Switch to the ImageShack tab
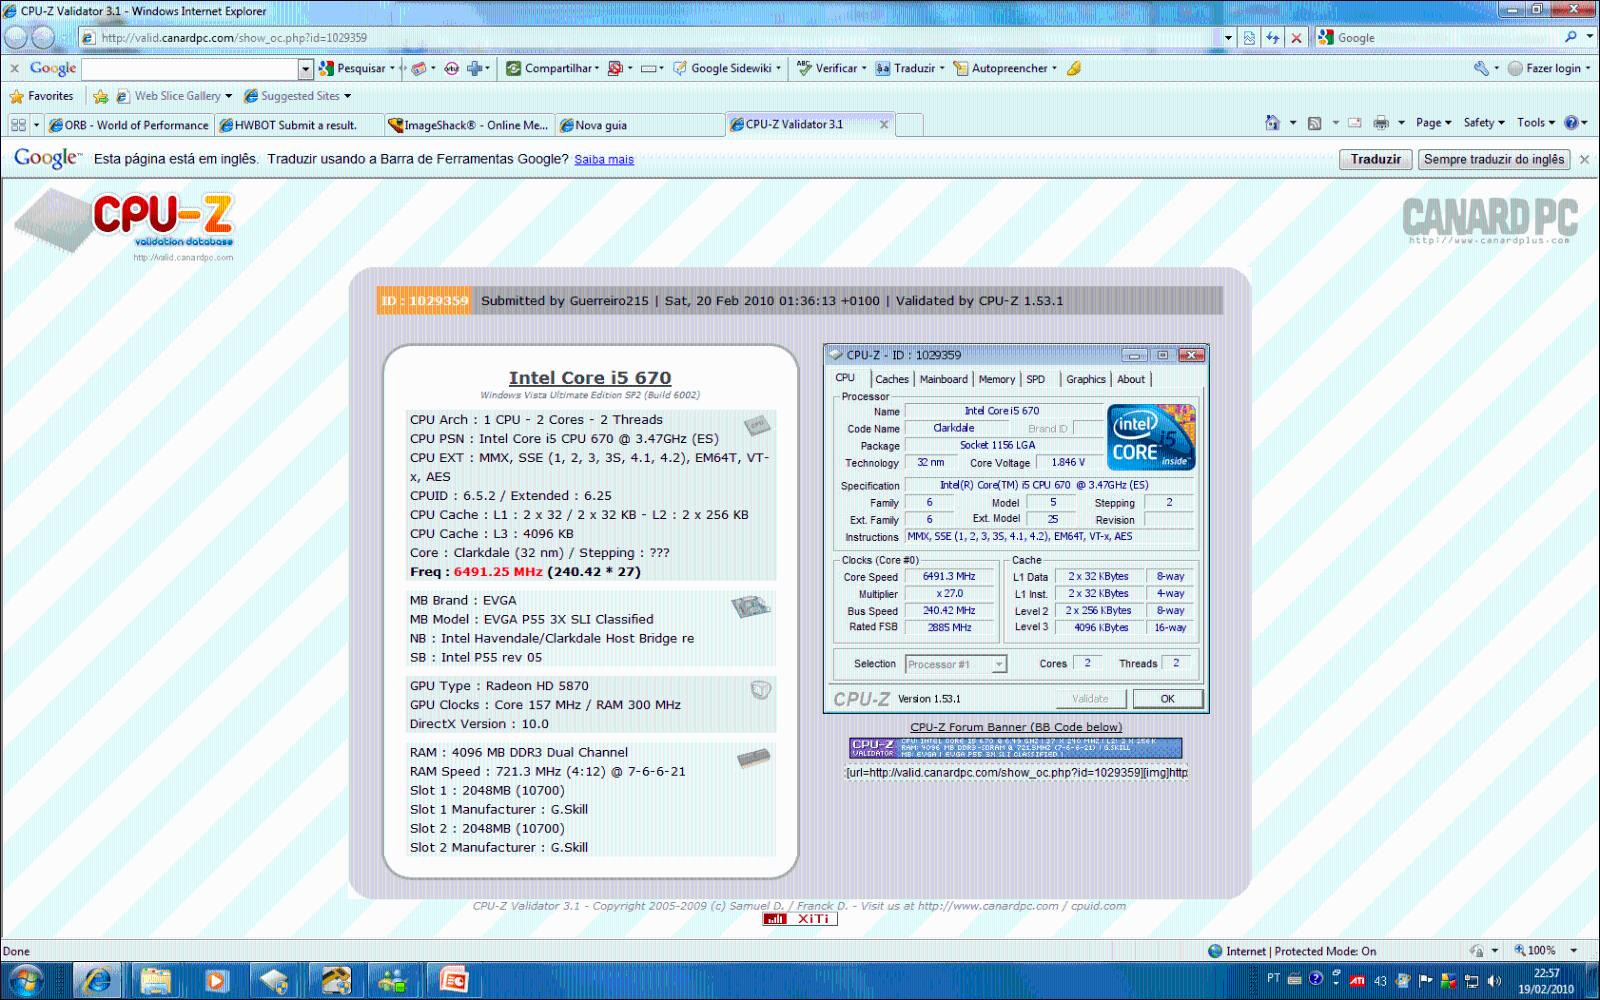Viewport: 1600px width, 1000px height. point(468,125)
